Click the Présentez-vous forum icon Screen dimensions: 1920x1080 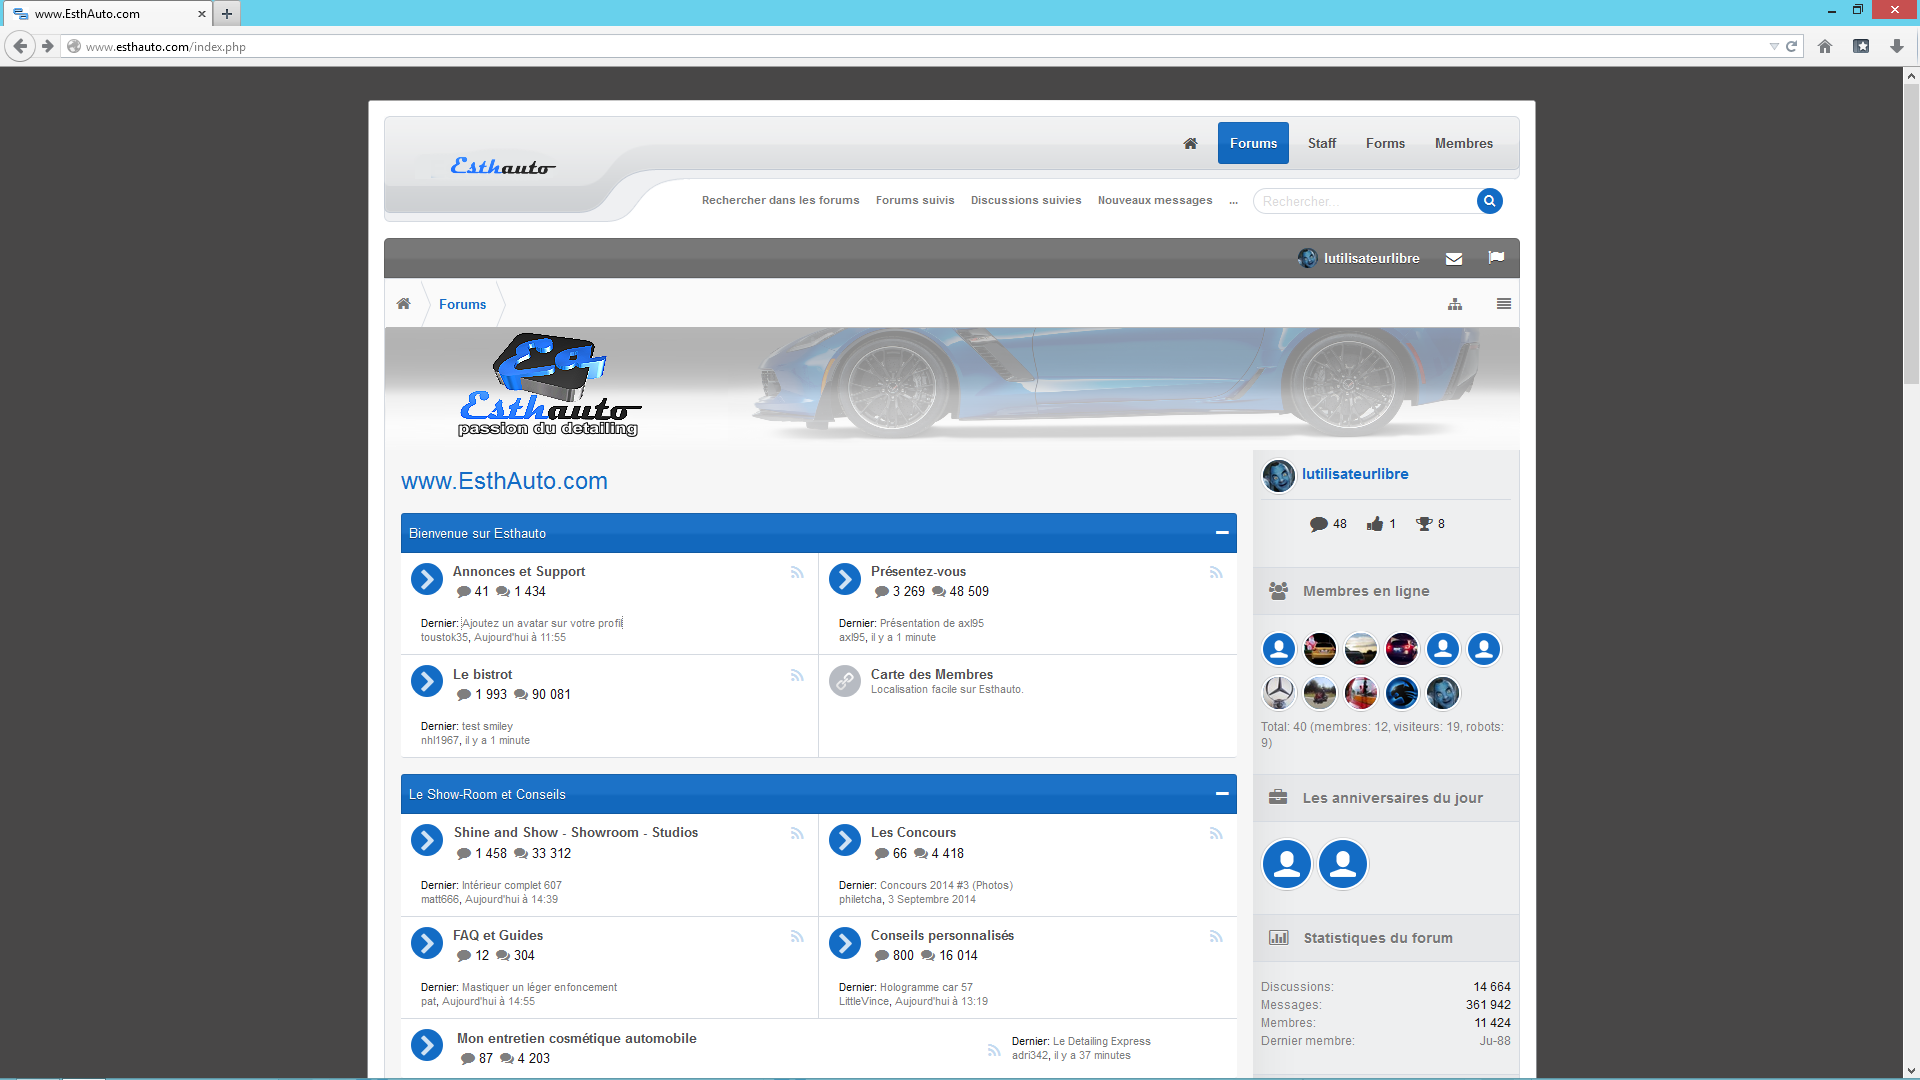(x=845, y=579)
